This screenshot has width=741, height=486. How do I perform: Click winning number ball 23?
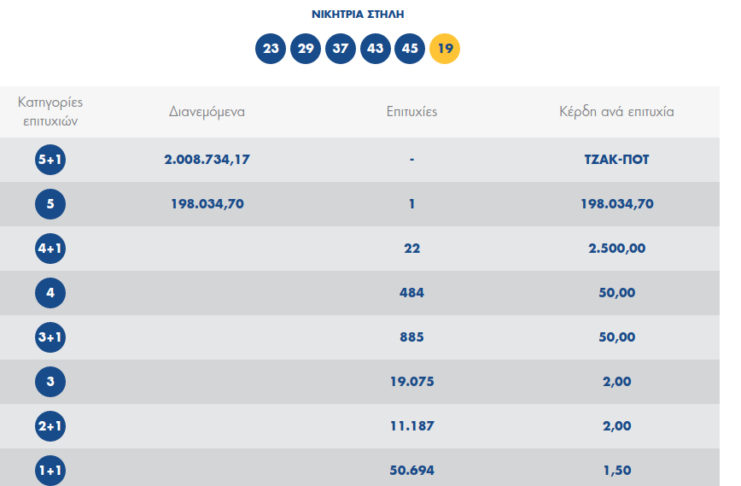pyautogui.click(x=271, y=48)
